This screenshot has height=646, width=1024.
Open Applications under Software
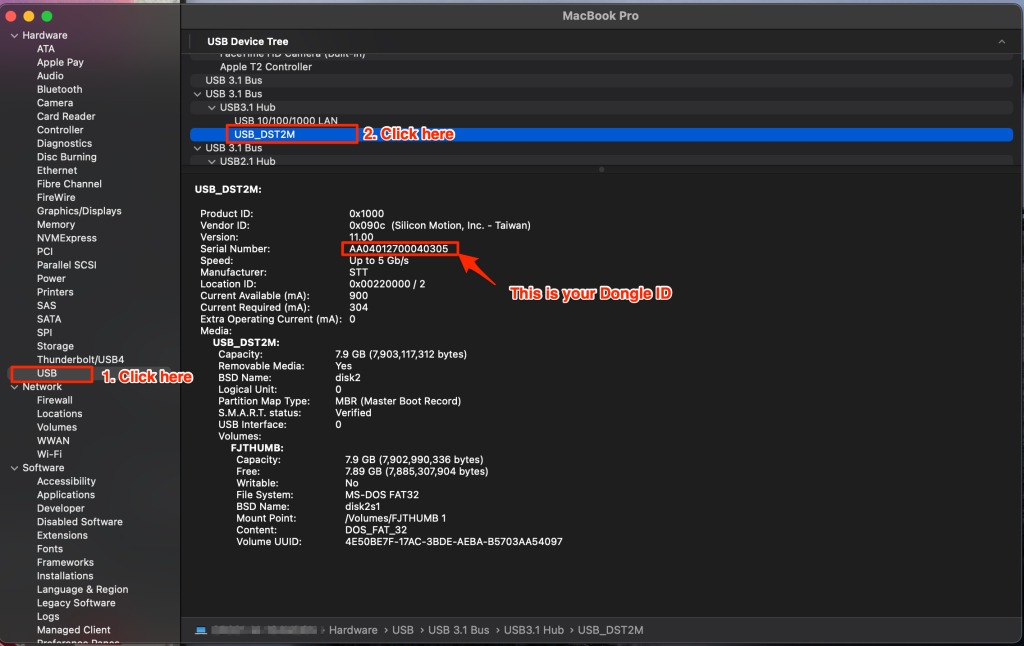click(x=66, y=495)
